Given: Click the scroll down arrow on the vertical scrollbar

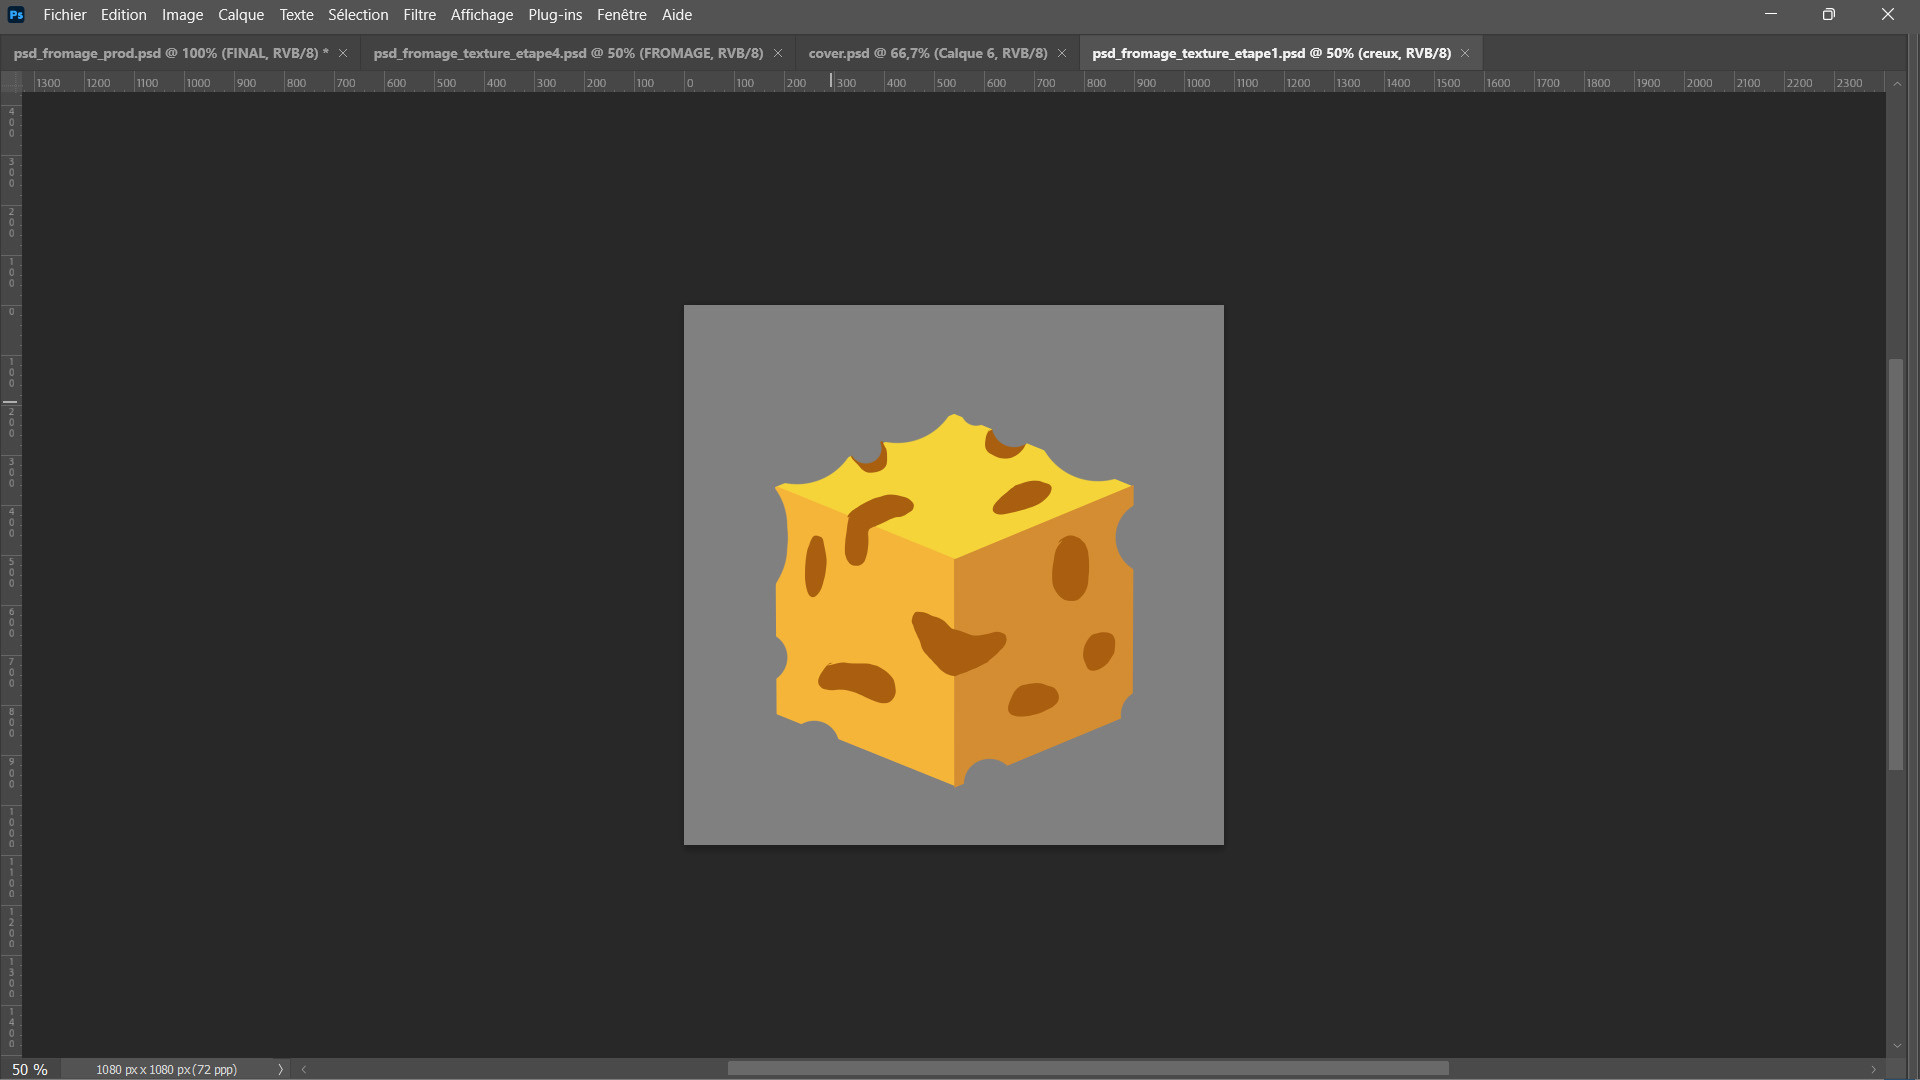Looking at the screenshot, I should tap(1897, 1046).
